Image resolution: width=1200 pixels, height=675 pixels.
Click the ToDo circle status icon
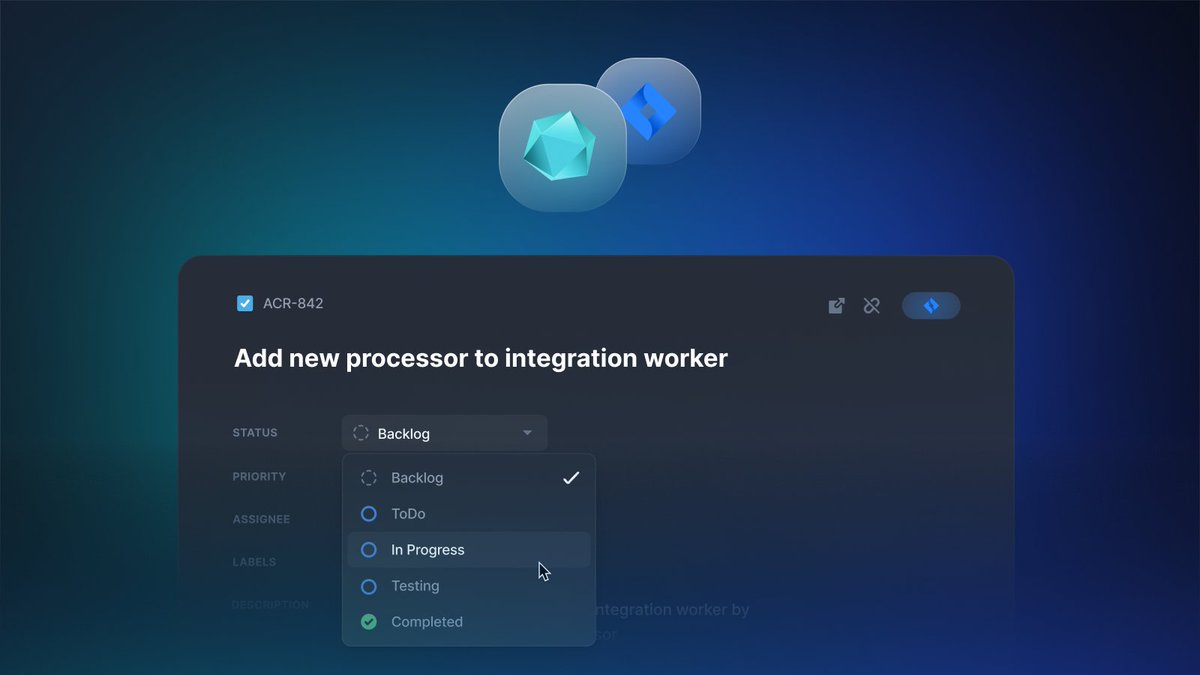click(369, 514)
